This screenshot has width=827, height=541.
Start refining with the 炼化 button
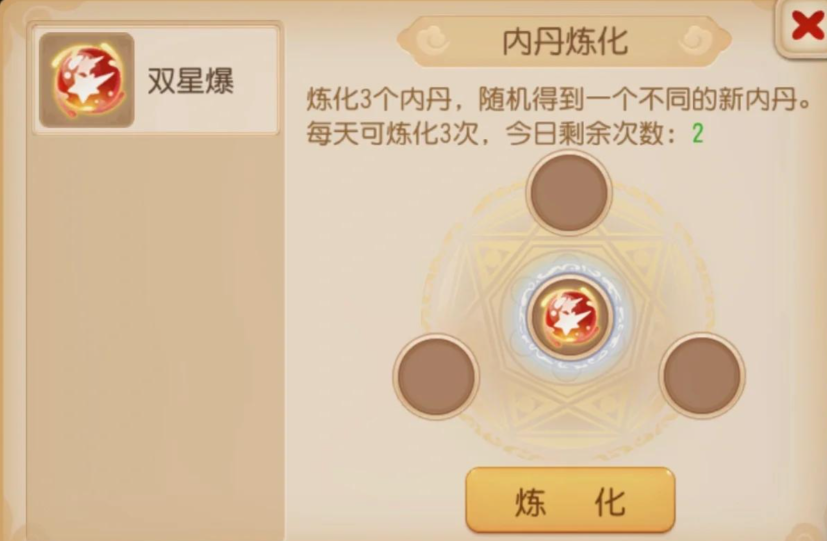pos(570,500)
